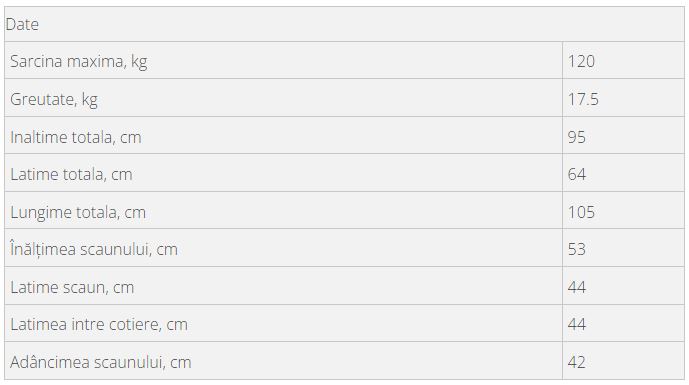Click the 44 value for Latime scaun
The width and height of the screenshot is (689, 385).
click(x=577, y=287)
